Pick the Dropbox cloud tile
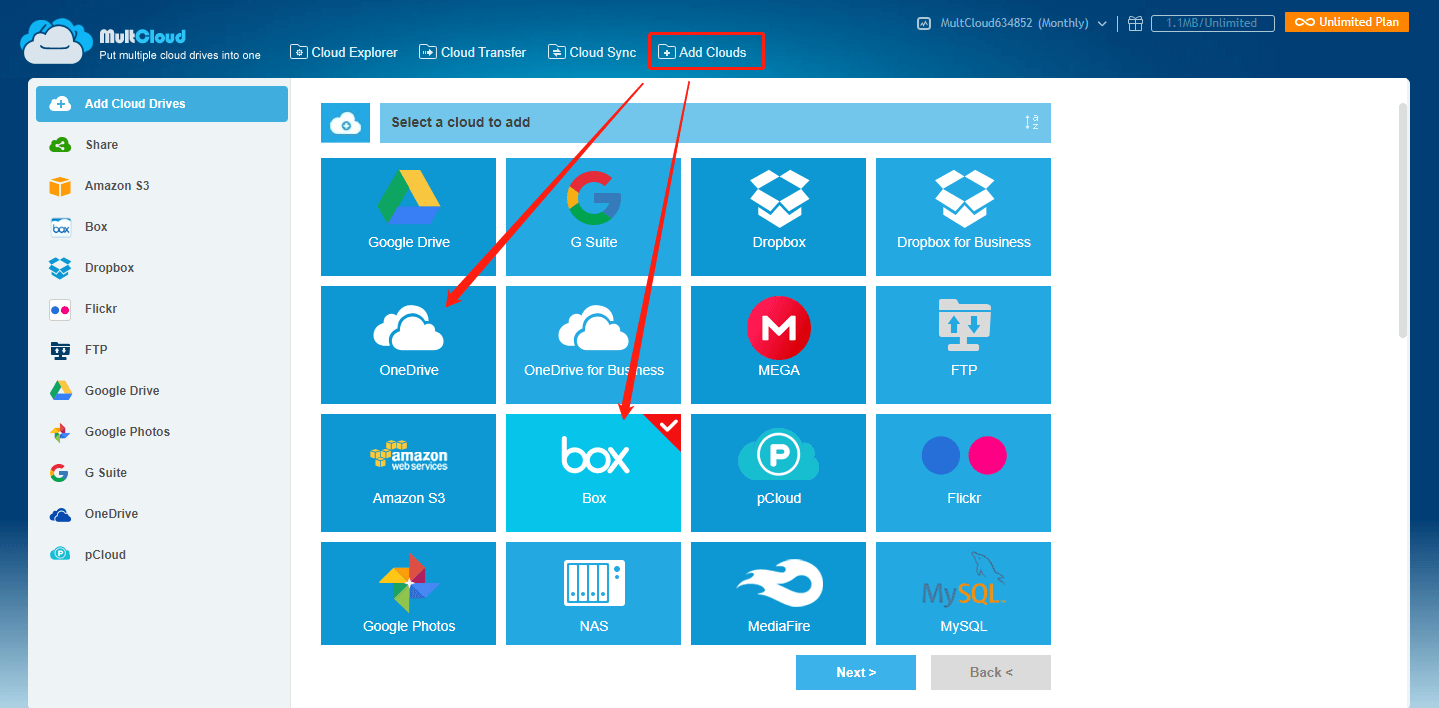The width and height of the screenshot is (1439, 708). click(778, 217)
